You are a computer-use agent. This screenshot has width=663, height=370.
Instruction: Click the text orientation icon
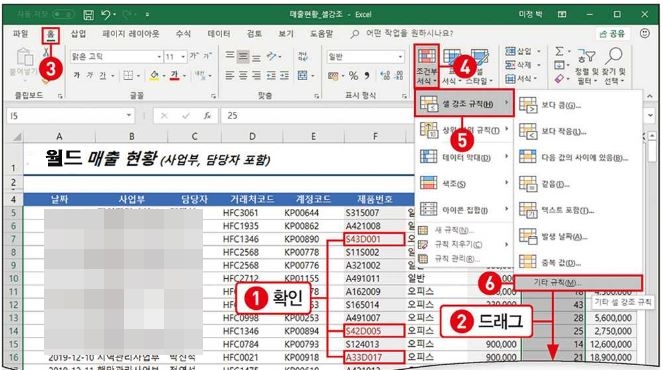272,56
